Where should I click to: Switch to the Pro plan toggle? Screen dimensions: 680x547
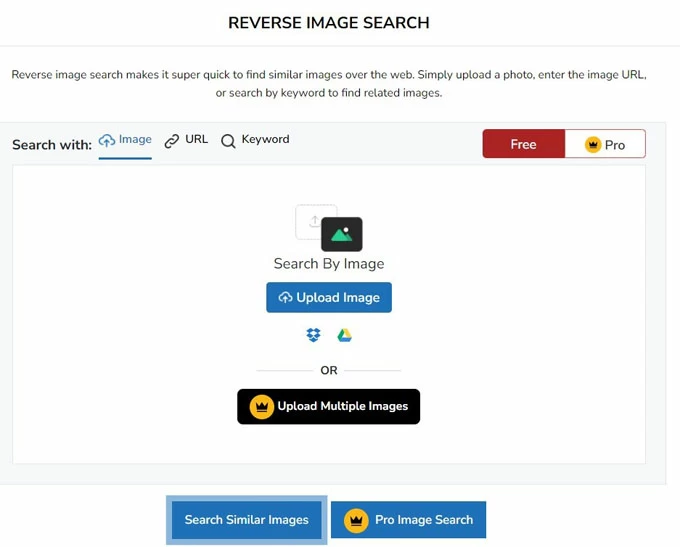coord(605,144)
